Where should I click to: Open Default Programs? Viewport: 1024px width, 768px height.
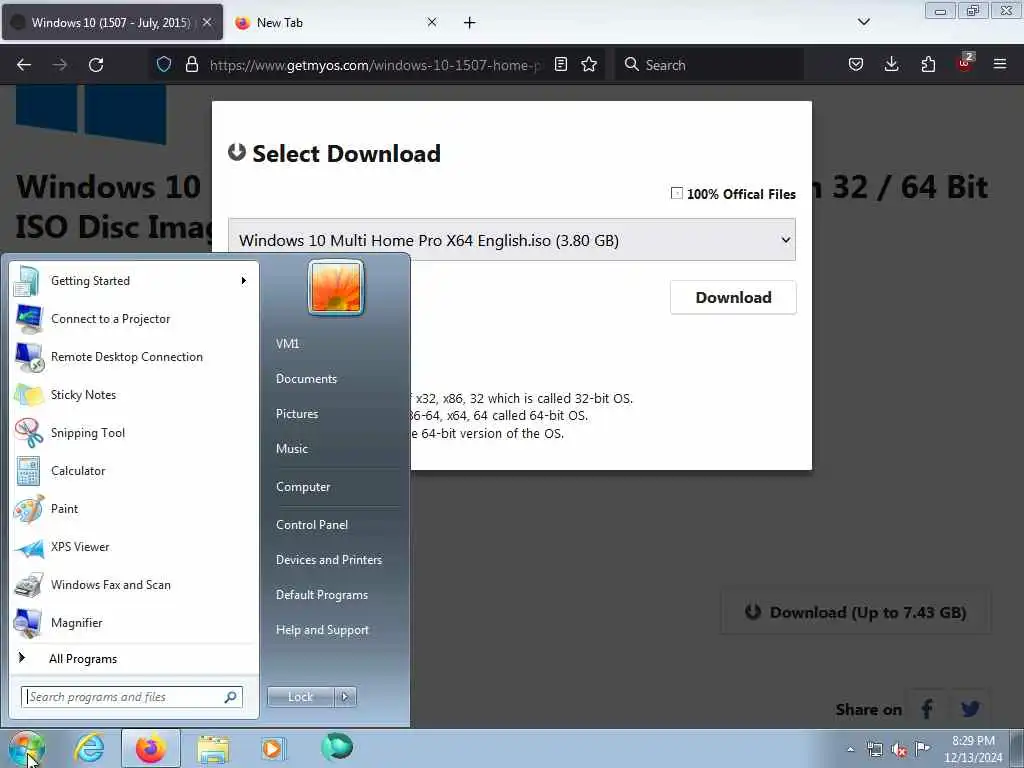pos(334,595)
